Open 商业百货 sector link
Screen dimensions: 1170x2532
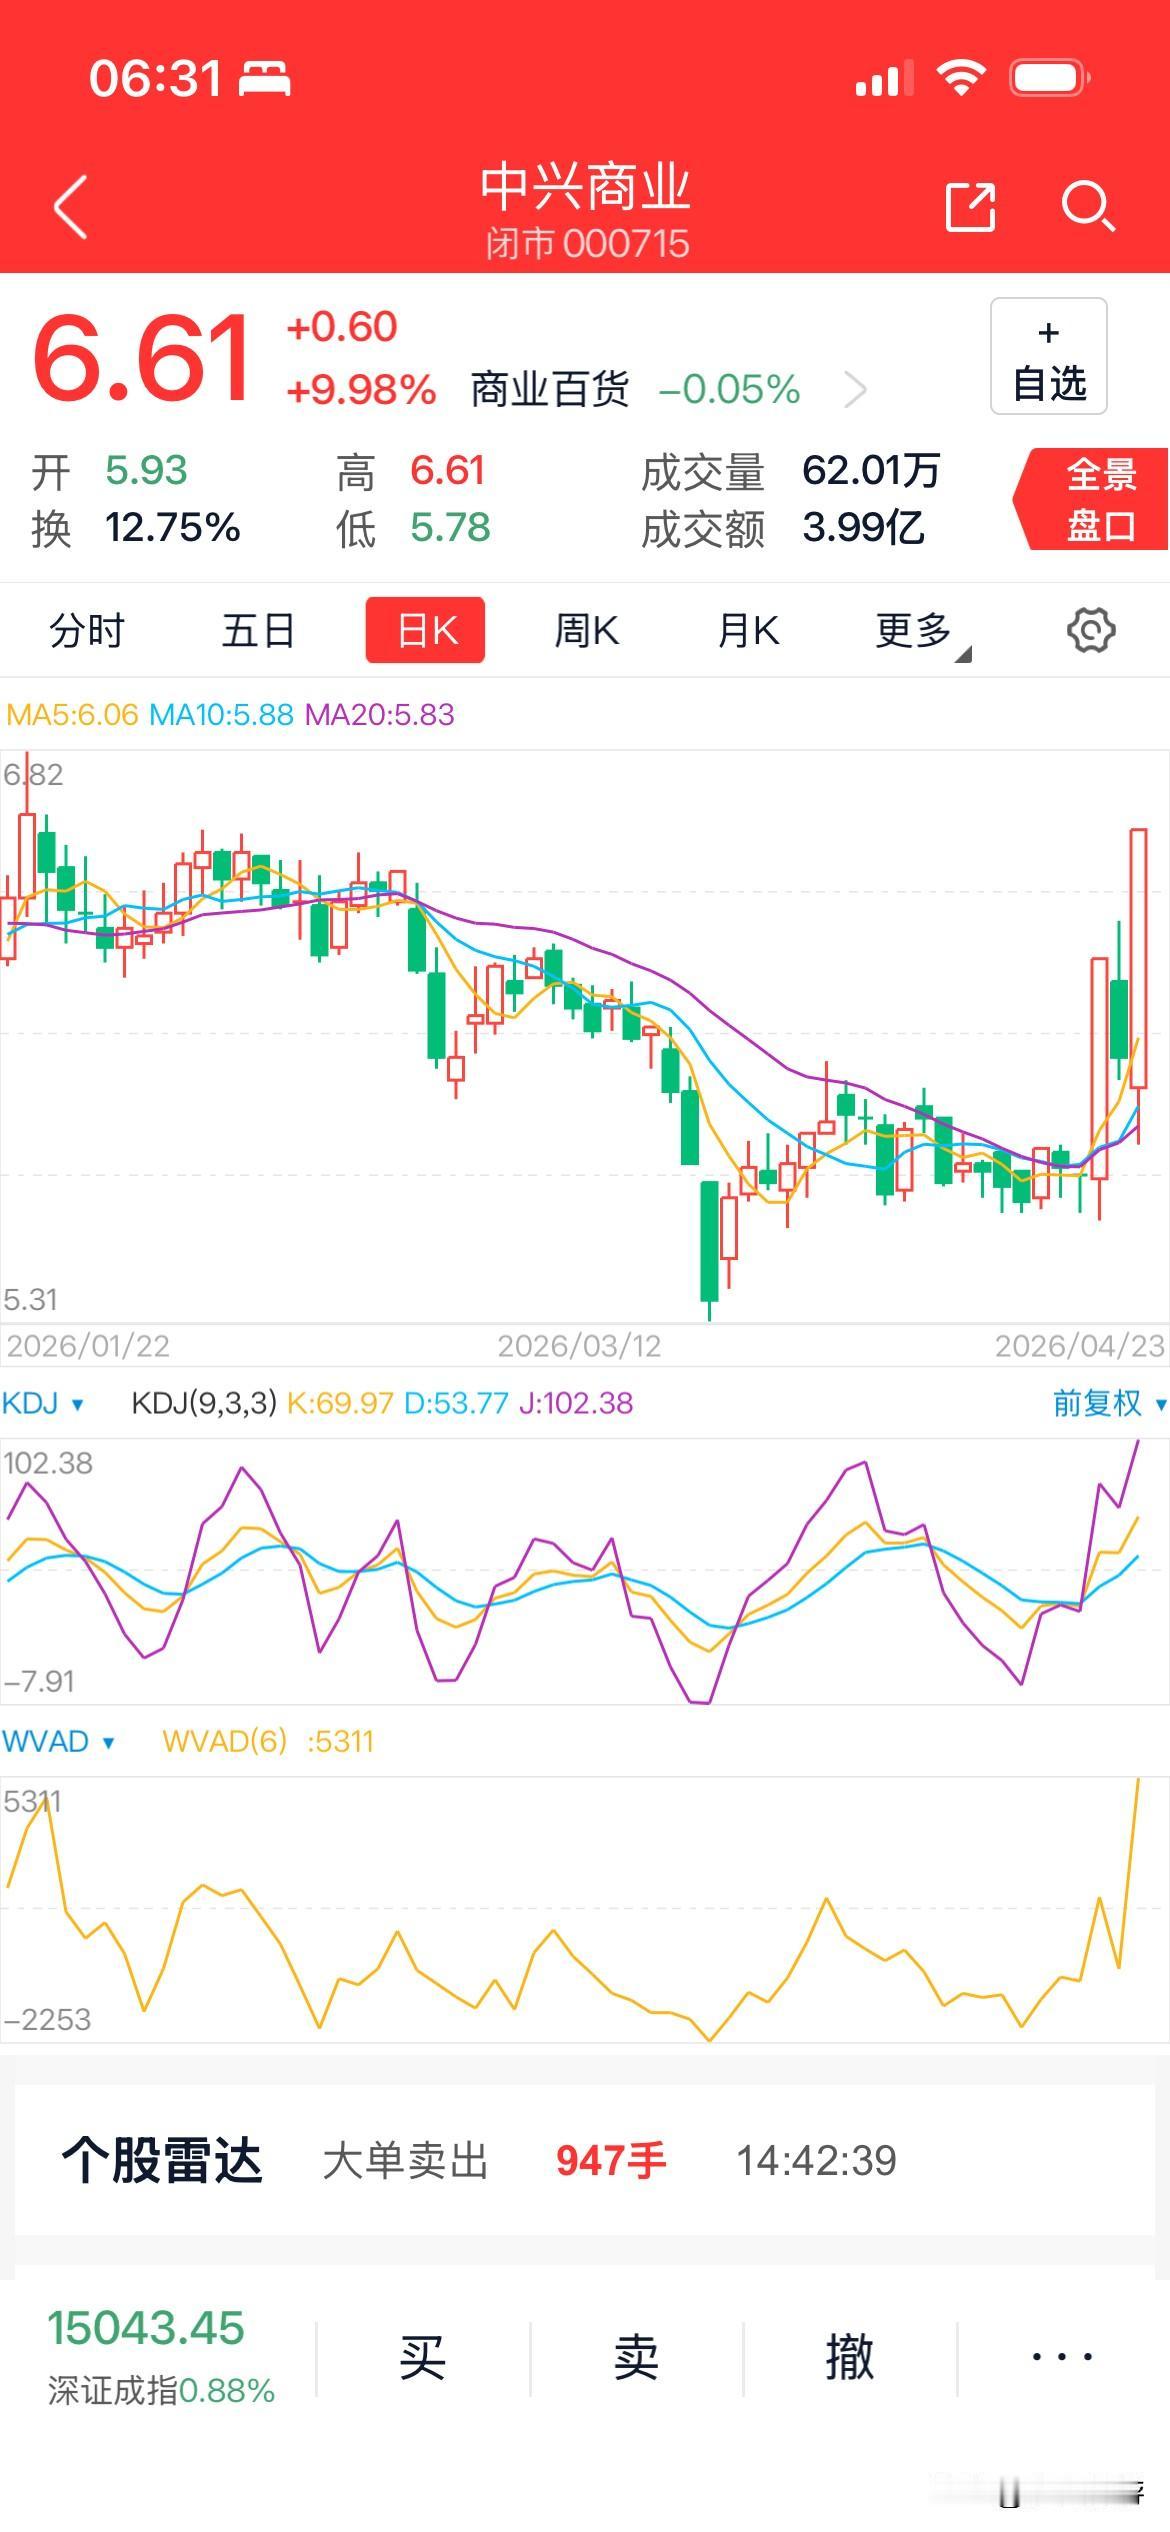click(550, 389)
